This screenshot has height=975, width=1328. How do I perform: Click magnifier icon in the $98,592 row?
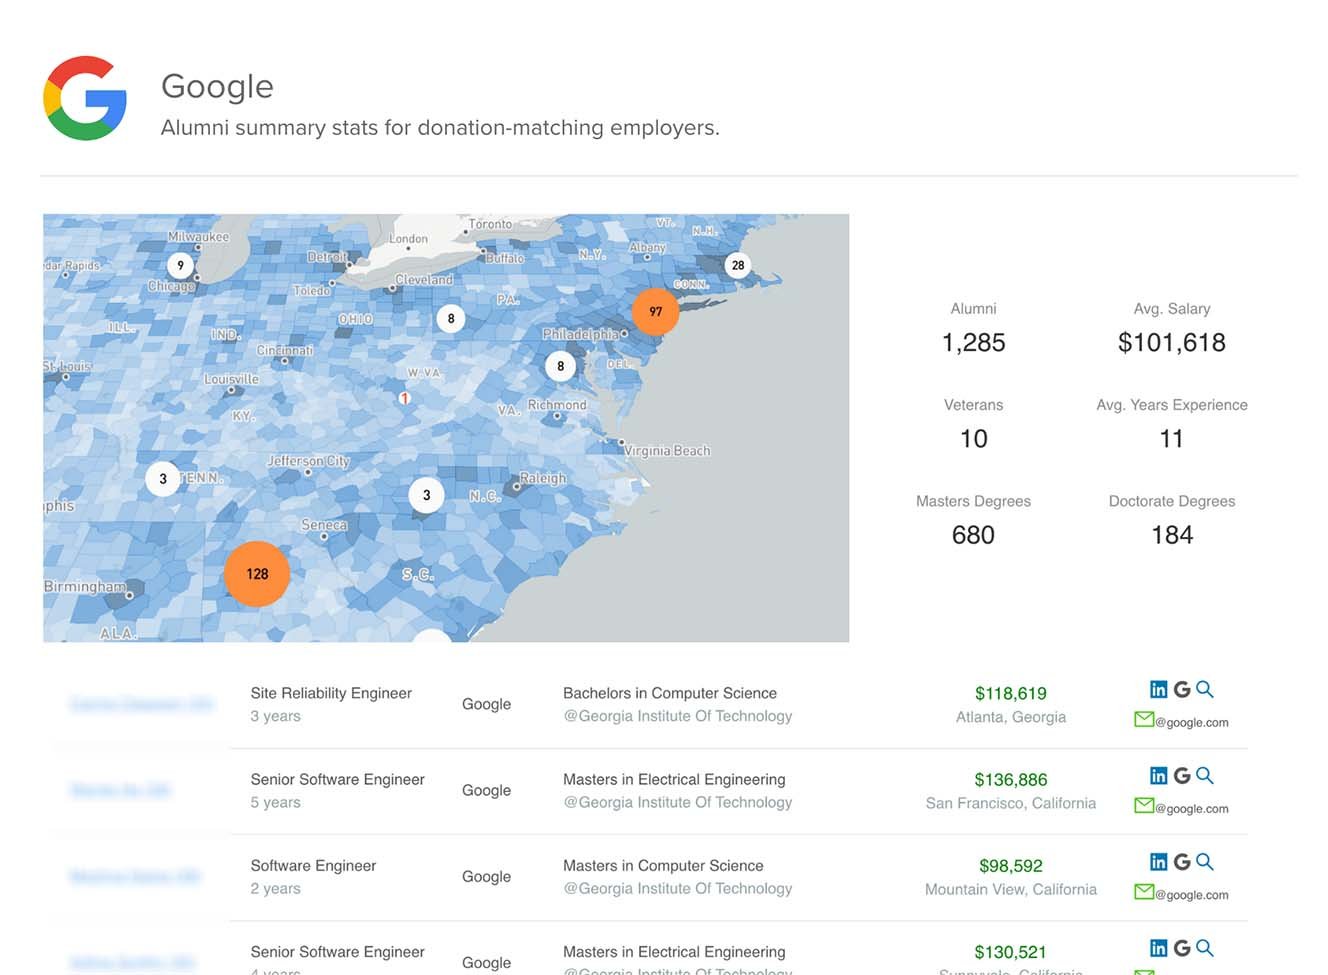click(x=1205, y=861)
